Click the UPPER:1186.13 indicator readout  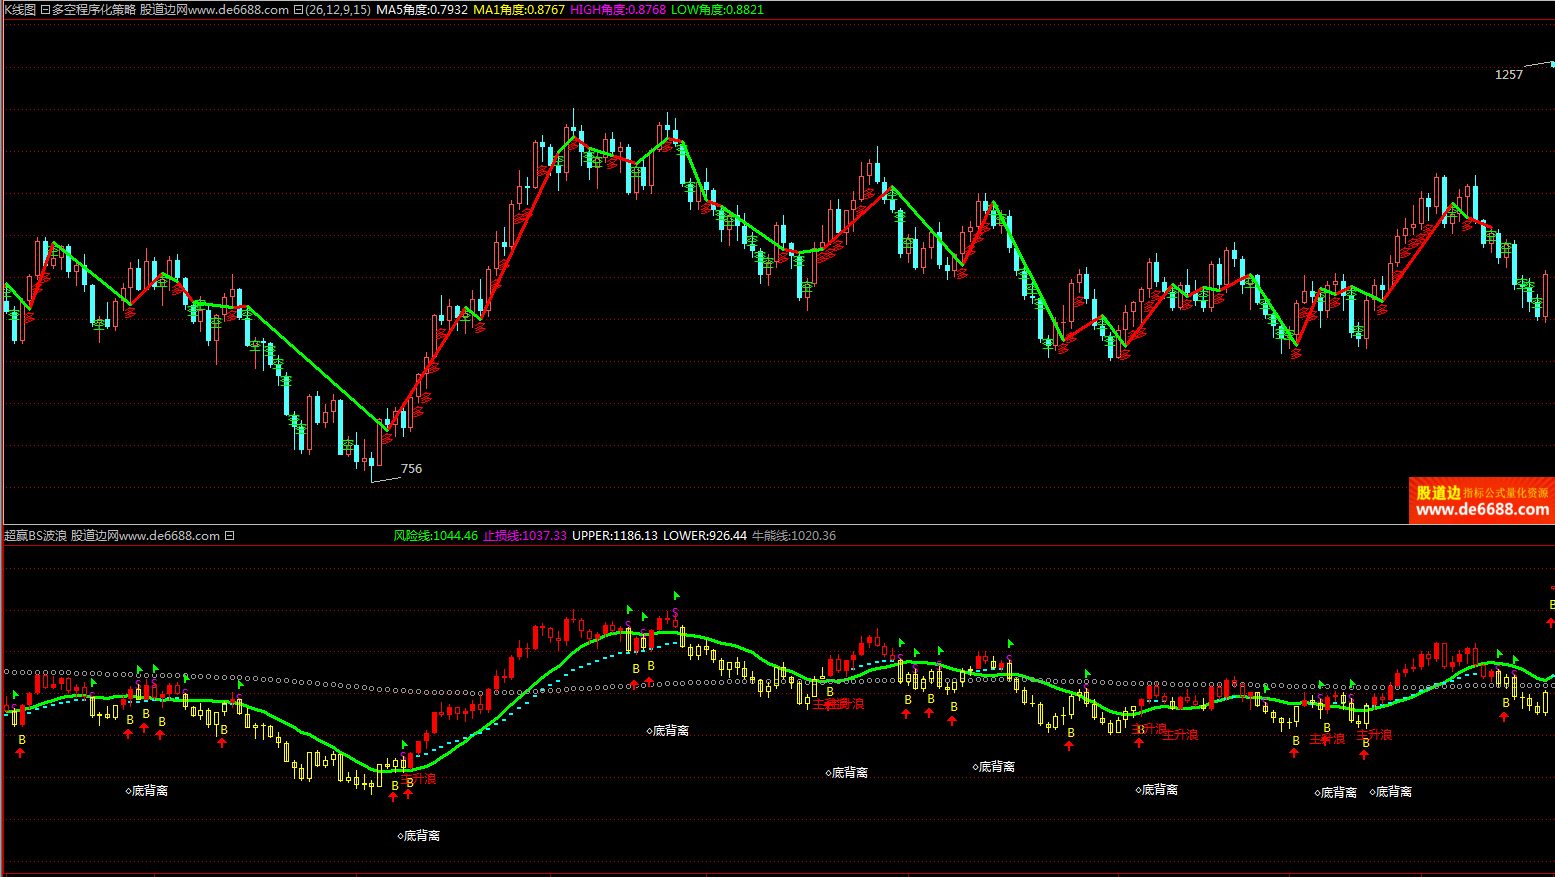click(x=614, y=536)
